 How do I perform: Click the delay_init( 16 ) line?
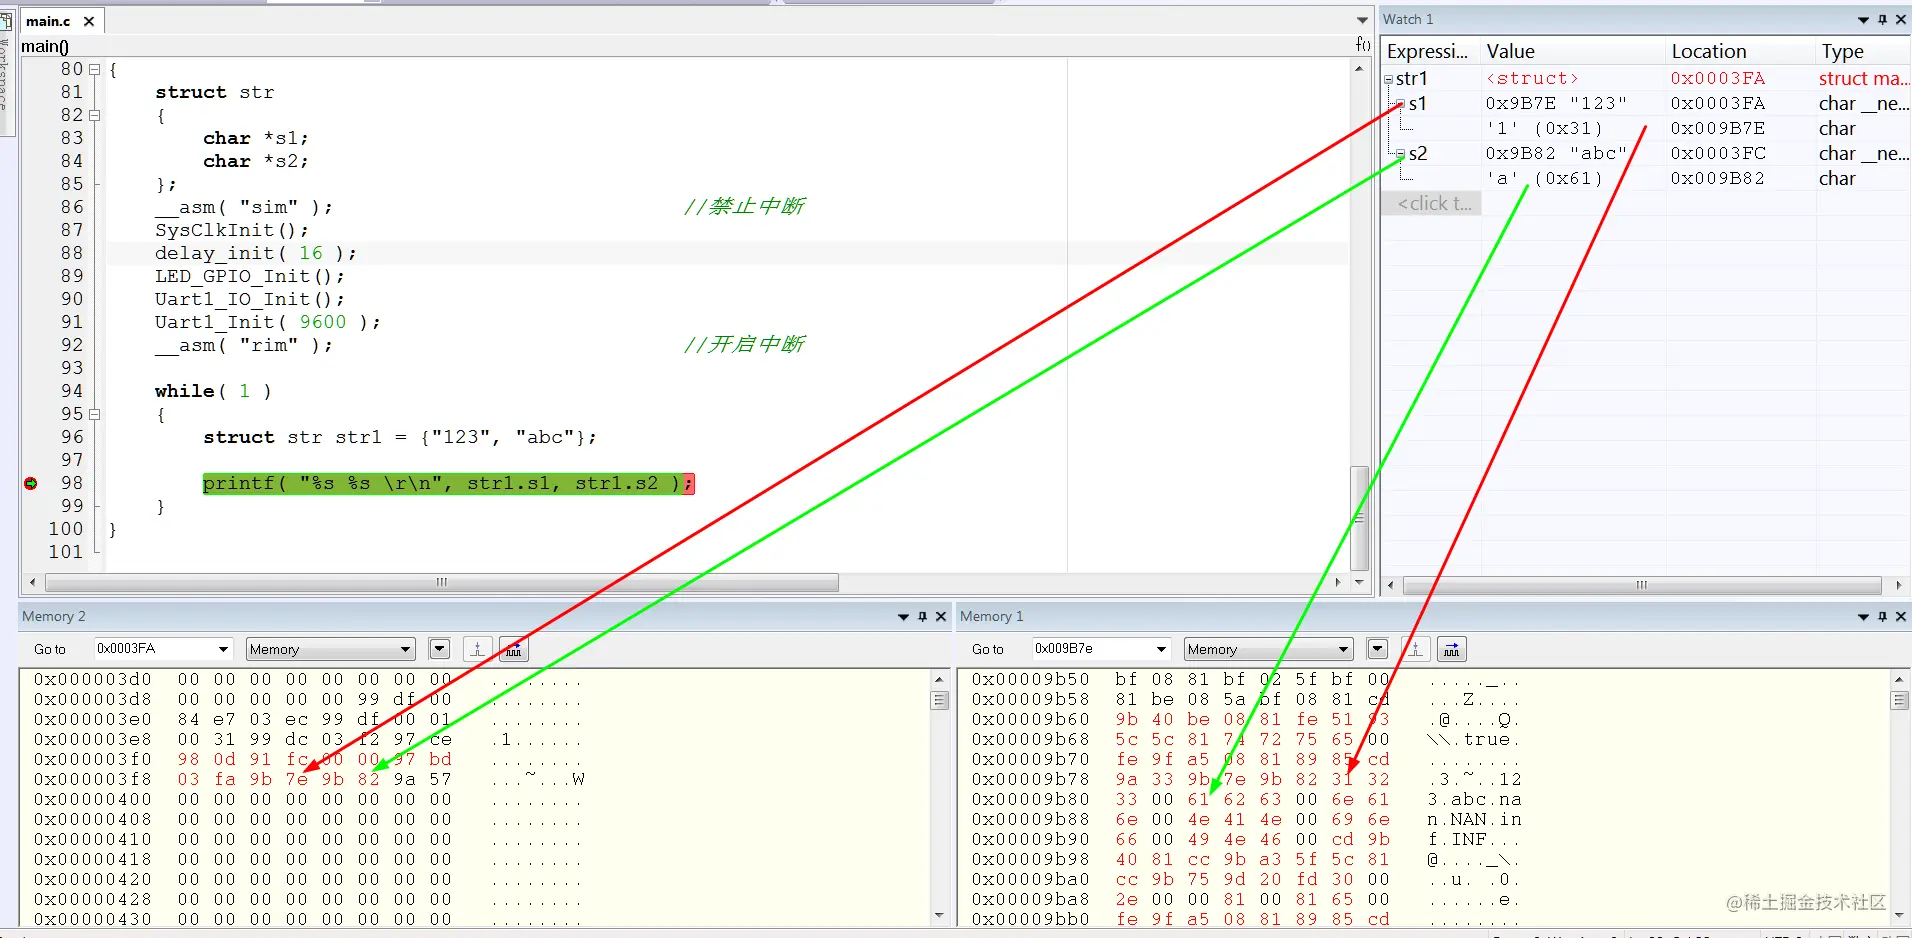coord(255,254)
